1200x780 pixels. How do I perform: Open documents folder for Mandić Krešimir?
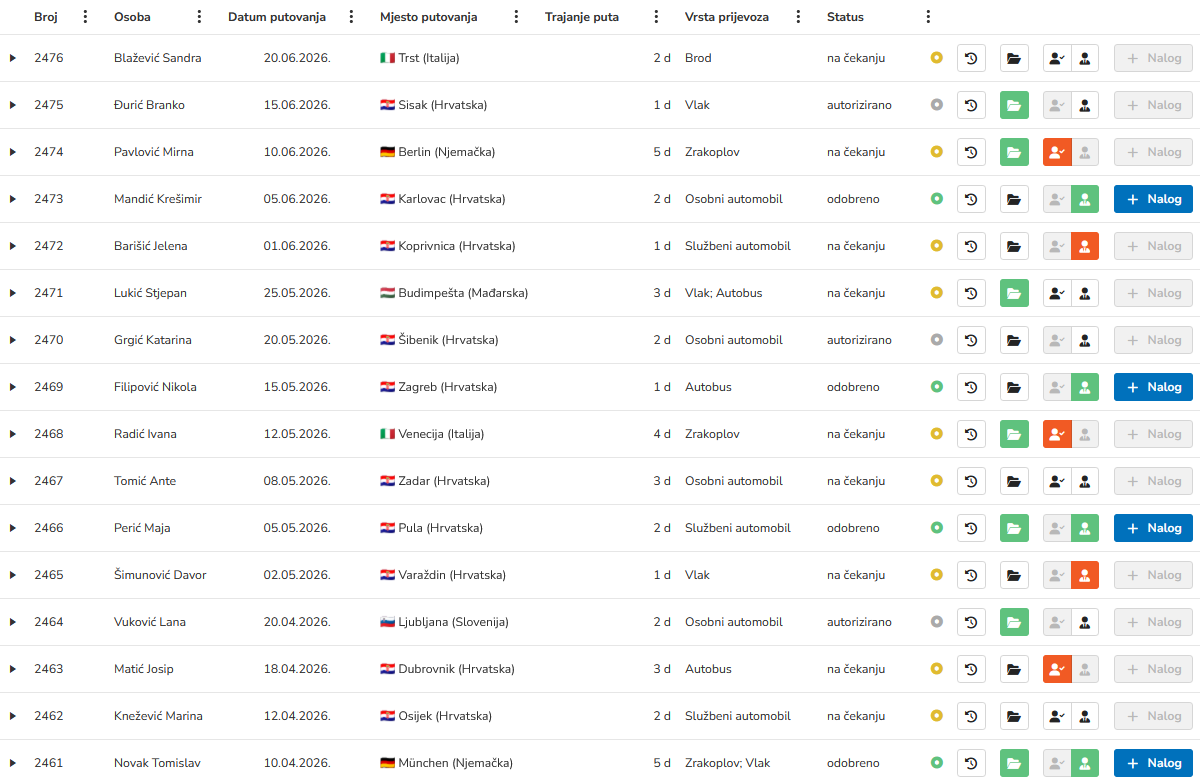(x=1014, y=199)
